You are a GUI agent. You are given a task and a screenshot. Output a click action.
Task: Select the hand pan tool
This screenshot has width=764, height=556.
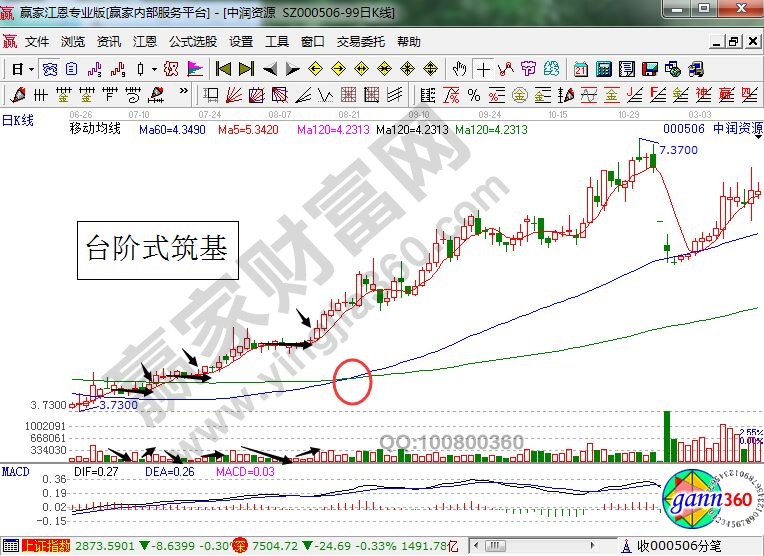[460, 69]
